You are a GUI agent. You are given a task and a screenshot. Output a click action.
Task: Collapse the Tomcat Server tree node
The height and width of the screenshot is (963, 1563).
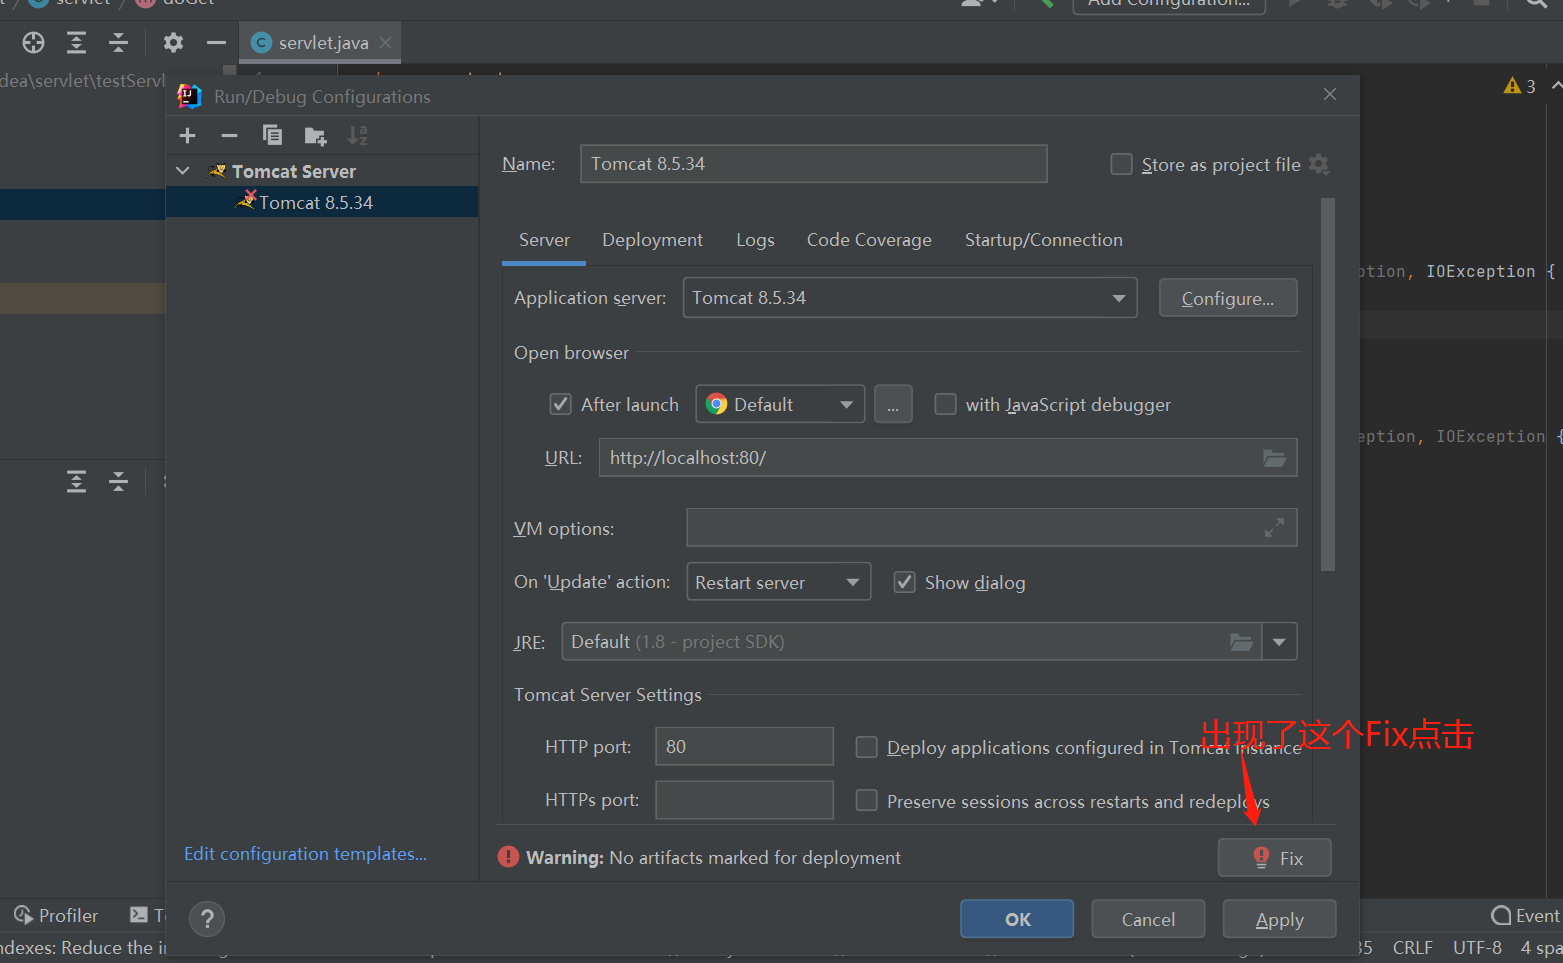click(x=183, y=171)
